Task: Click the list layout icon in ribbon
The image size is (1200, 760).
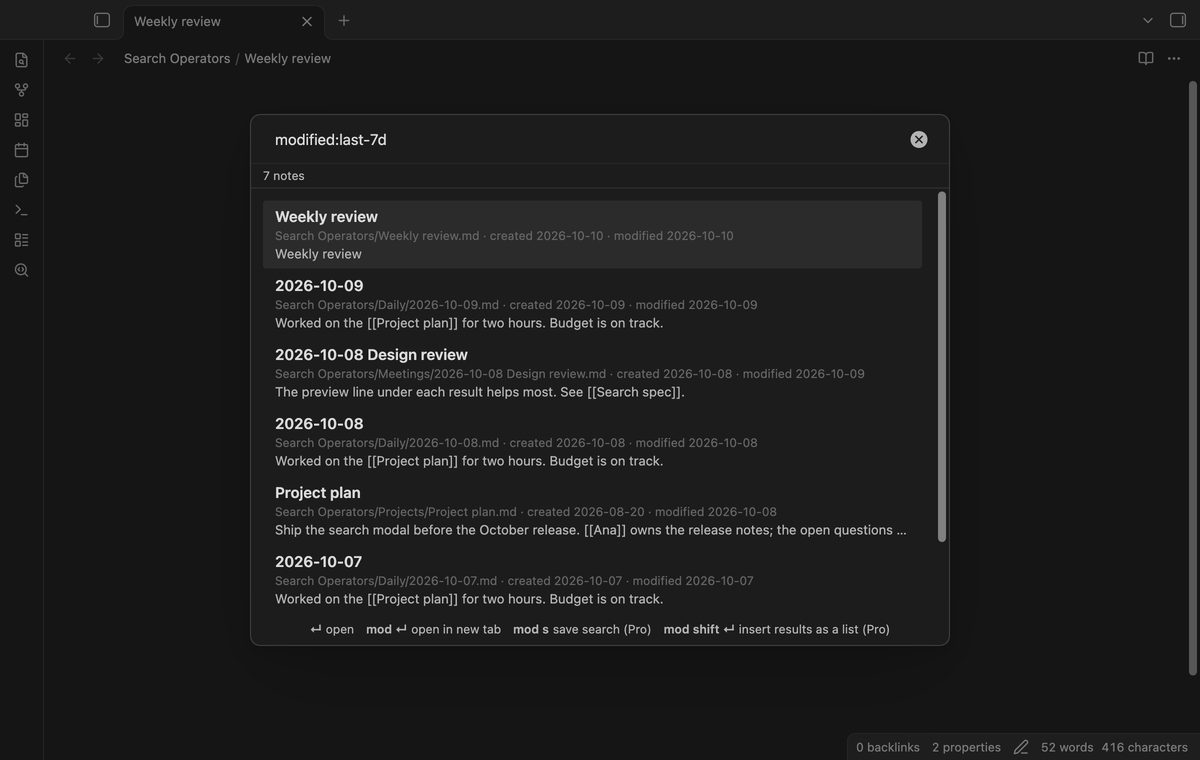Action: click(x=22, y=240)
